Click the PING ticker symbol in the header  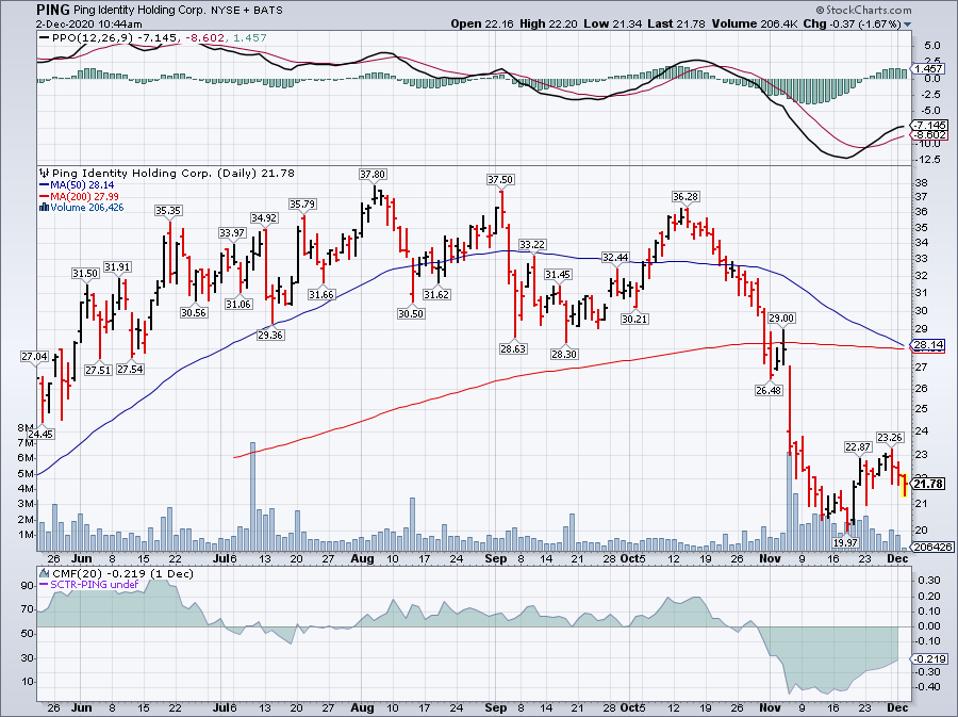[x=53, y=10]
